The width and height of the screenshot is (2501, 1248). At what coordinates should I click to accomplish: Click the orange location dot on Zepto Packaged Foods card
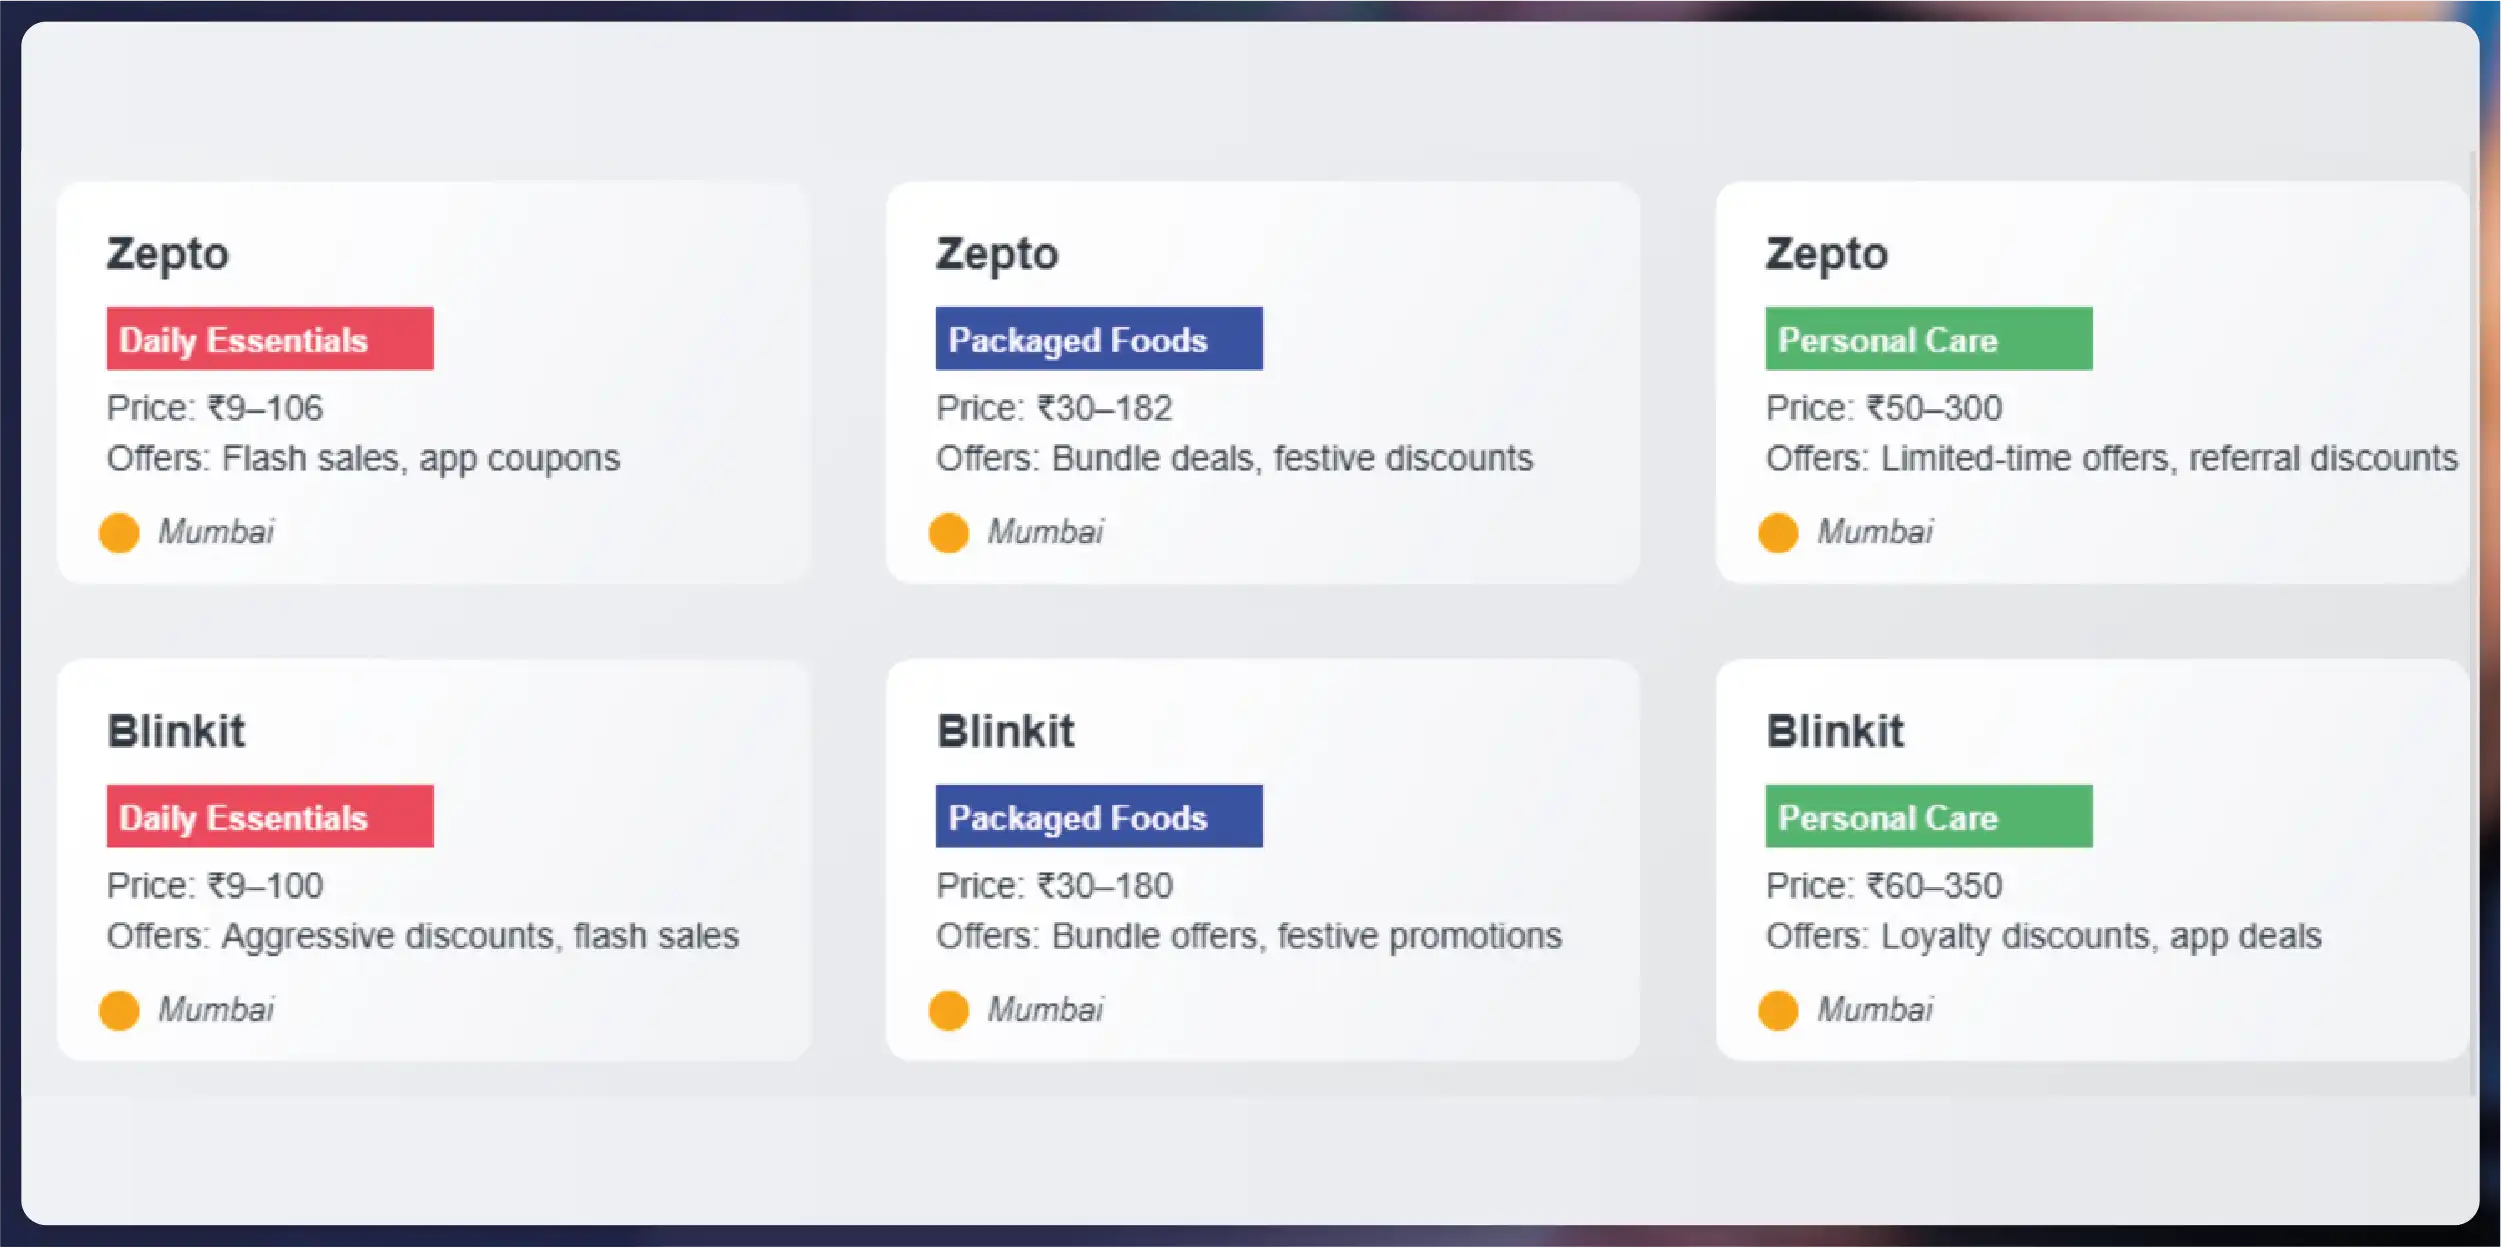948,532
